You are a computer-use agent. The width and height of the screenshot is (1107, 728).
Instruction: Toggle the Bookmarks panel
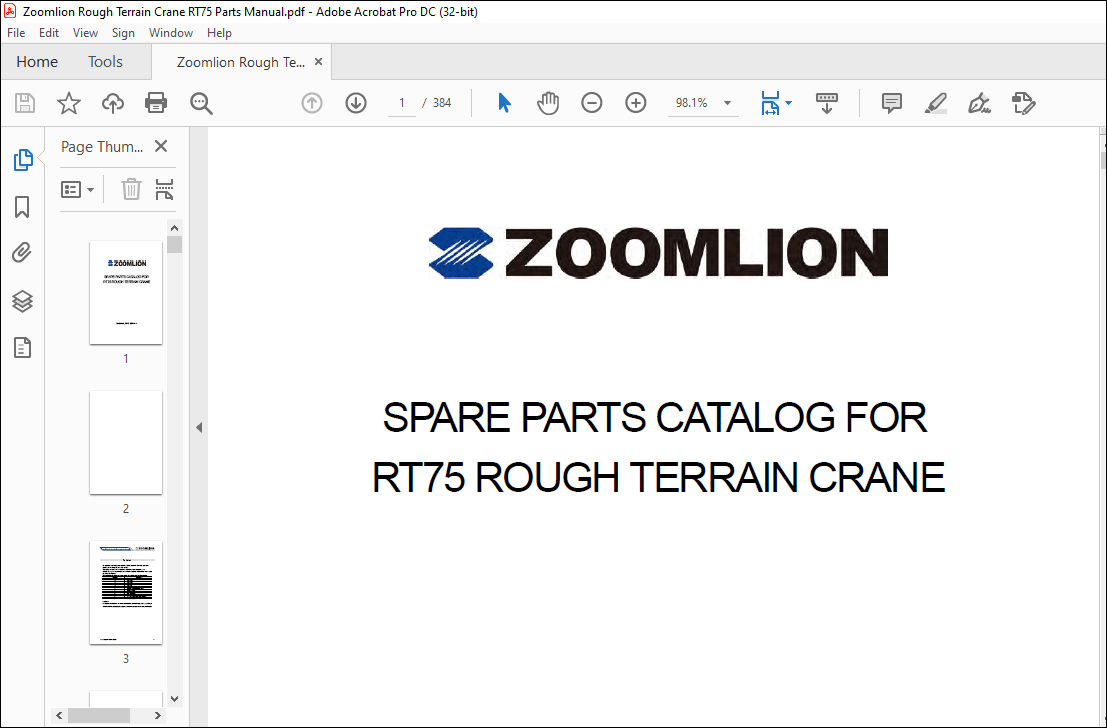[x=22, y=207]
